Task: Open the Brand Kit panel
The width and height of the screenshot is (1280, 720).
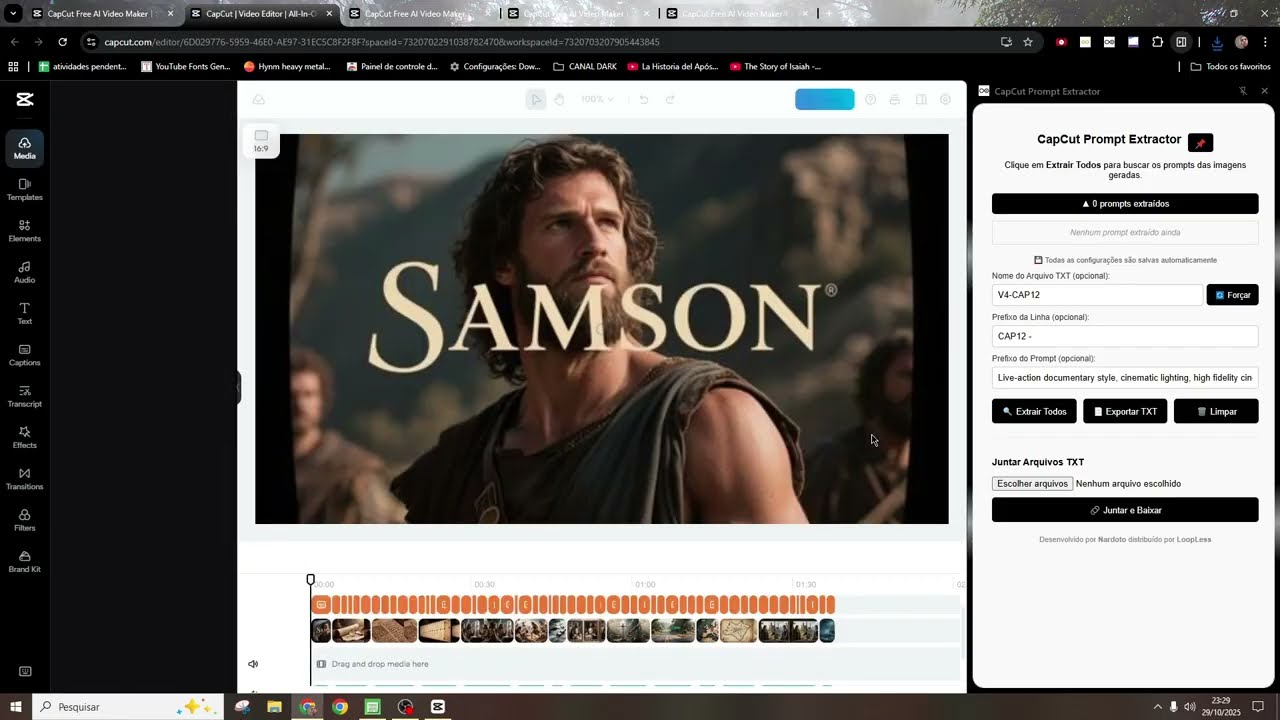Action: tap(25, 562)
